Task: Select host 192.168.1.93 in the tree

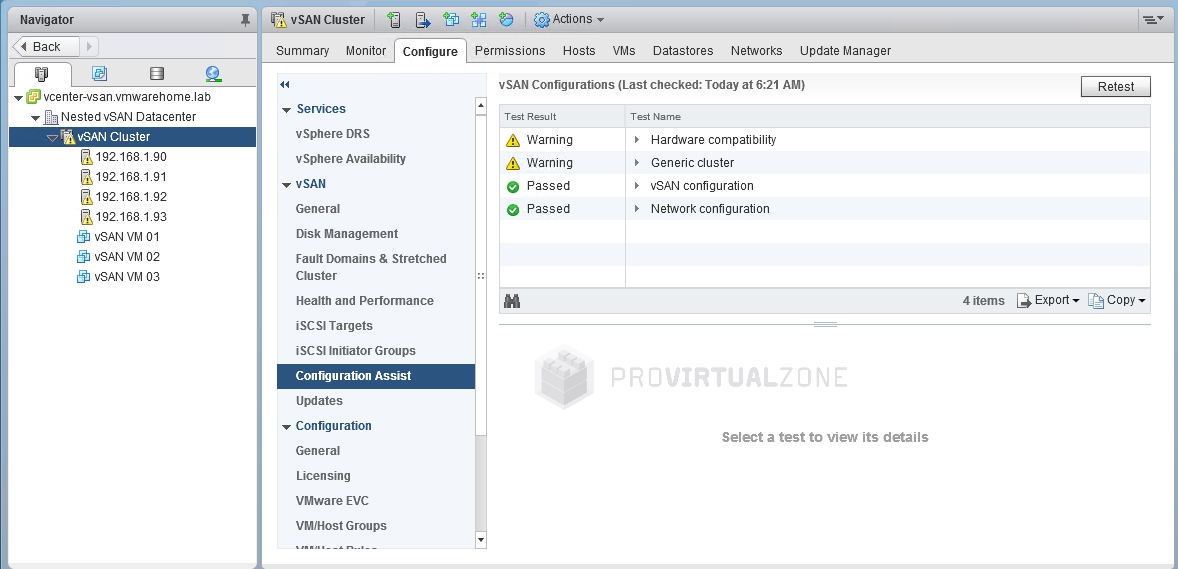Action: 131,216
